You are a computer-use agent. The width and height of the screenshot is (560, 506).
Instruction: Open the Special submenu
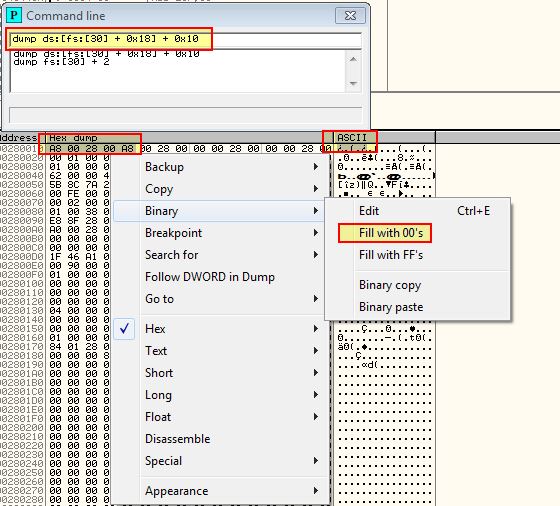tap(221, 461)
